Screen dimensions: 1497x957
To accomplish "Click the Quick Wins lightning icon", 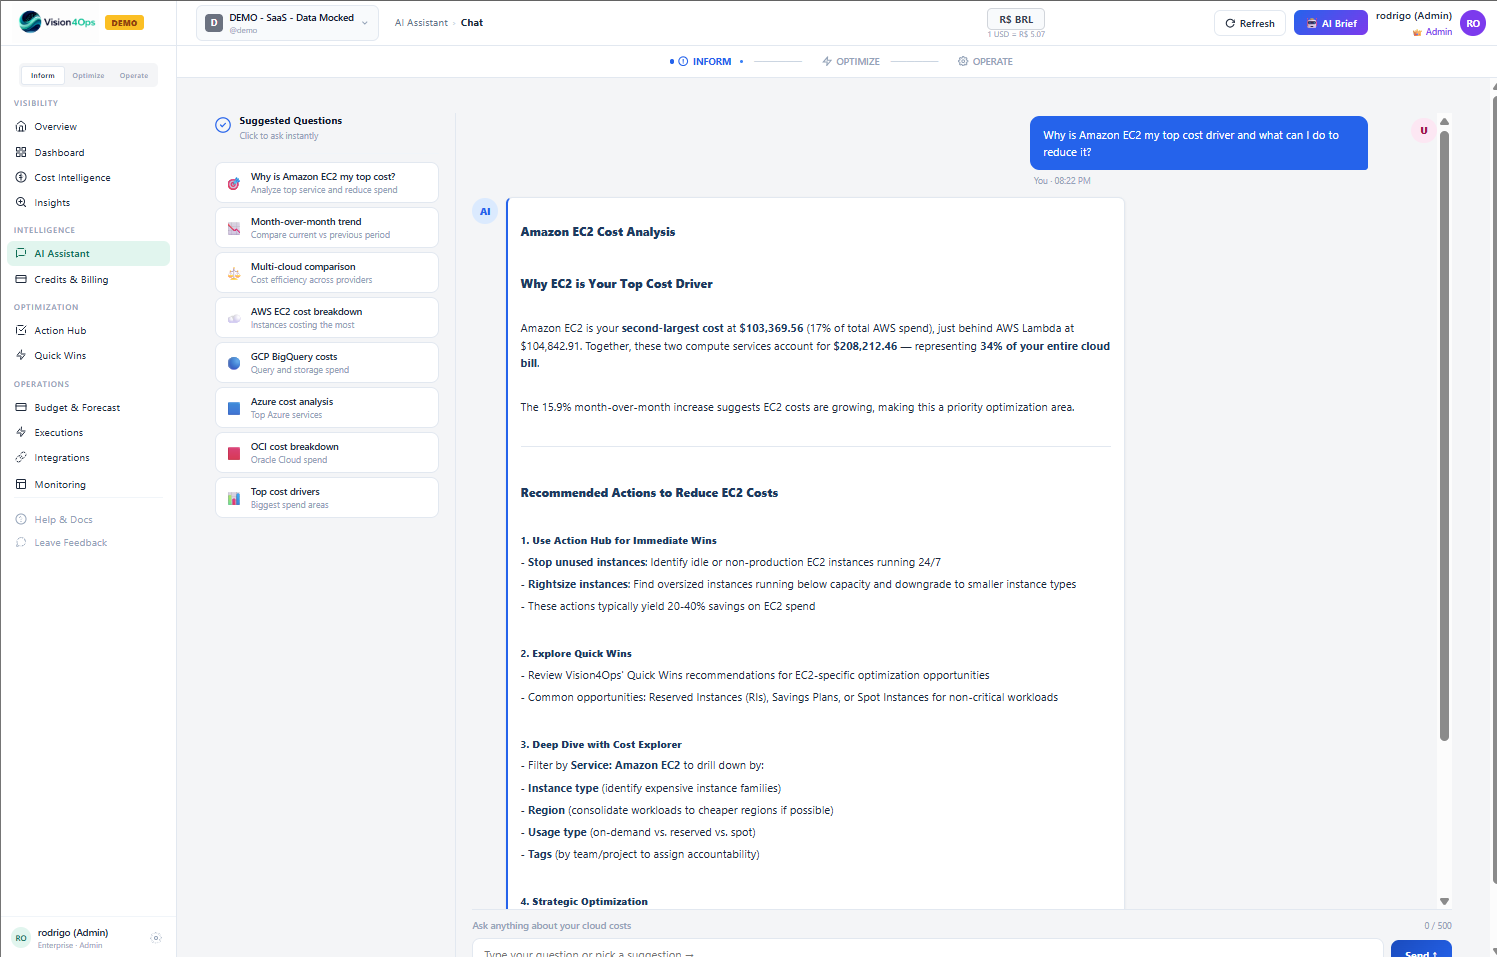I will tap(21, 355).
